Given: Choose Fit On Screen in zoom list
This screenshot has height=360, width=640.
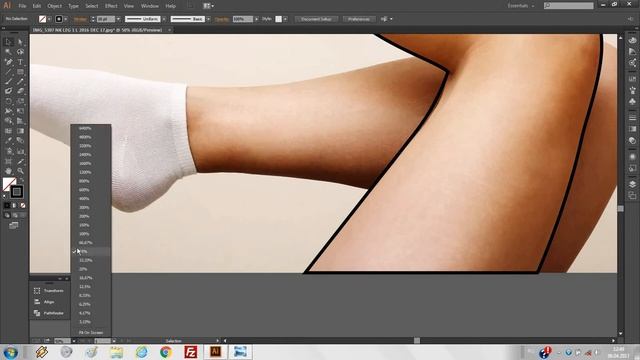Looking at the screenshot, I should pos(91,332).
